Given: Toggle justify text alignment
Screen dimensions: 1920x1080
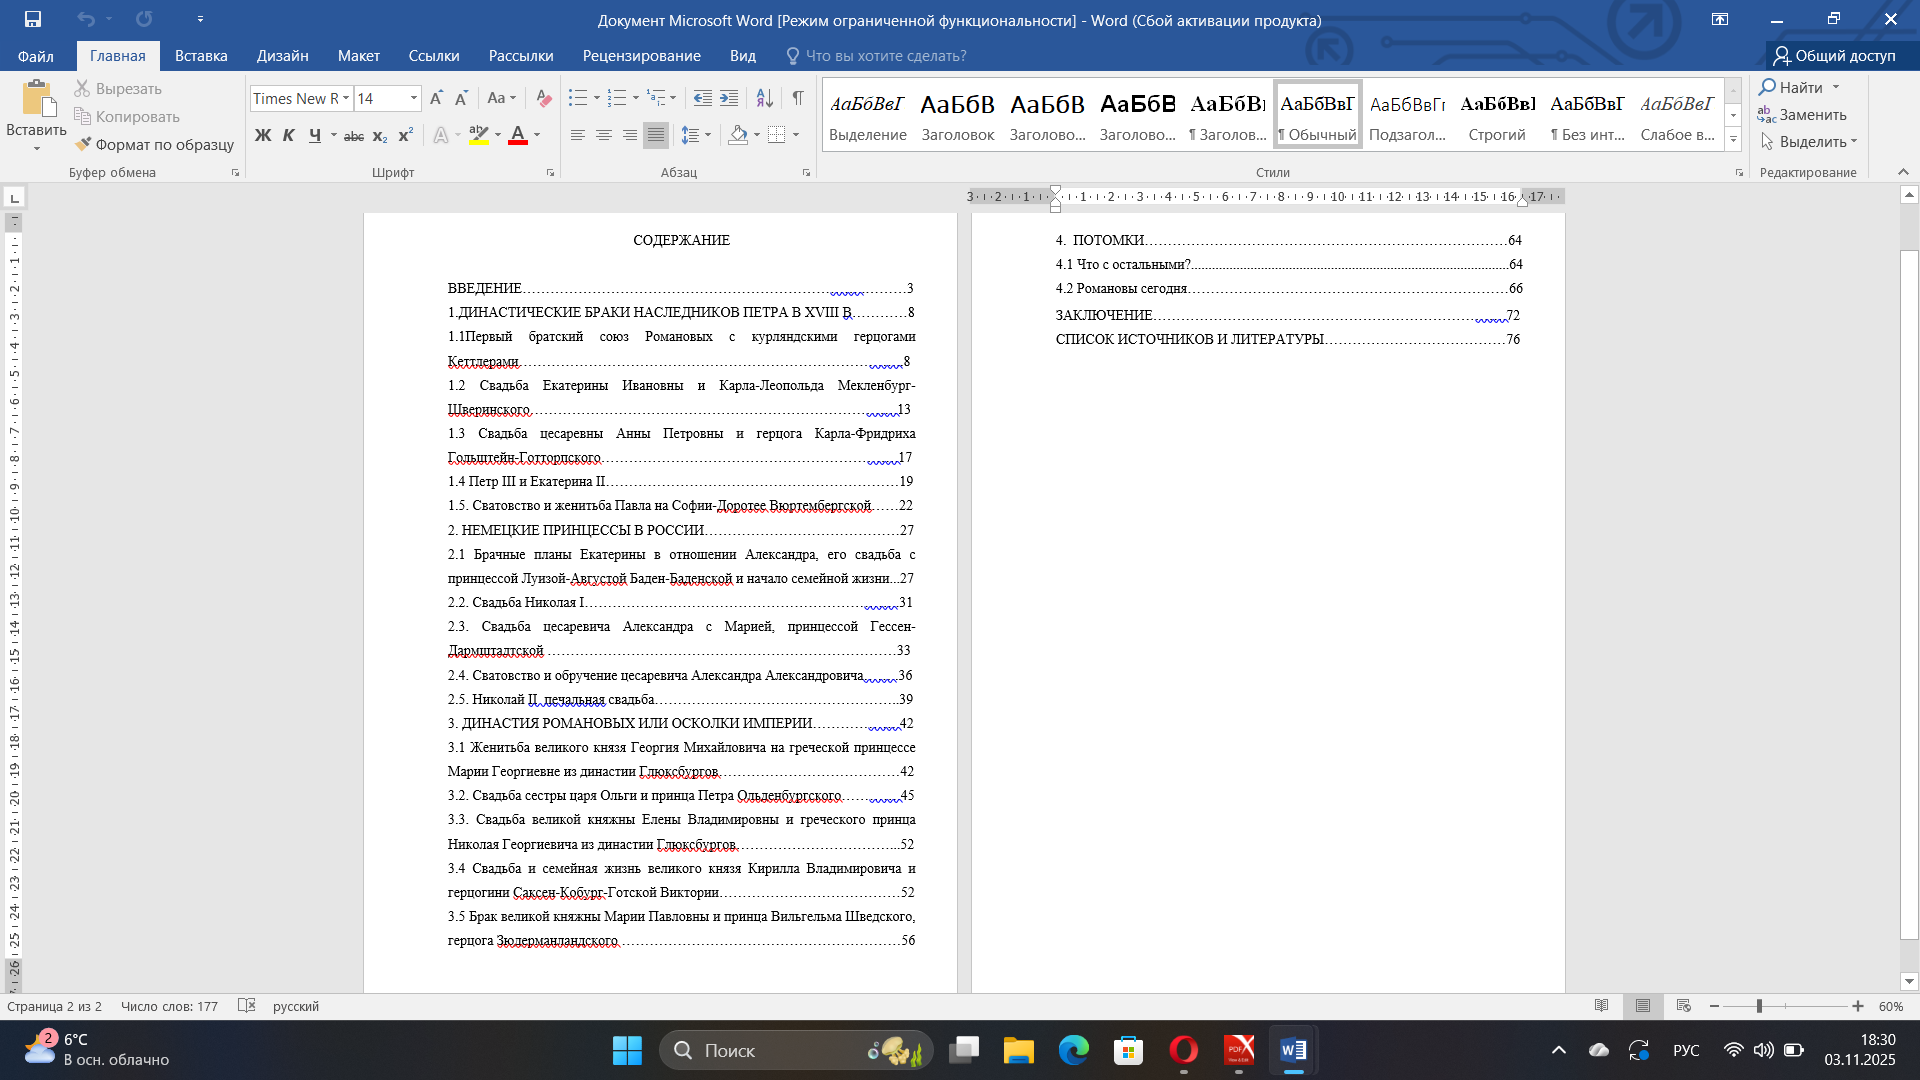Looking at the screenshot, I should pyautogui.click(x=656, y=135).
